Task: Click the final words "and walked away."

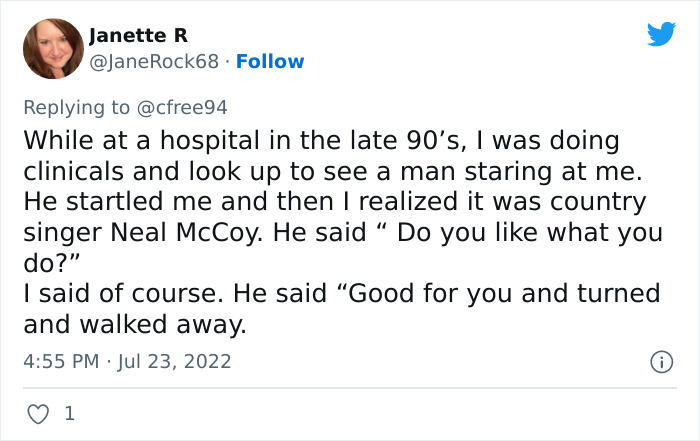Action: click(134, 325)
